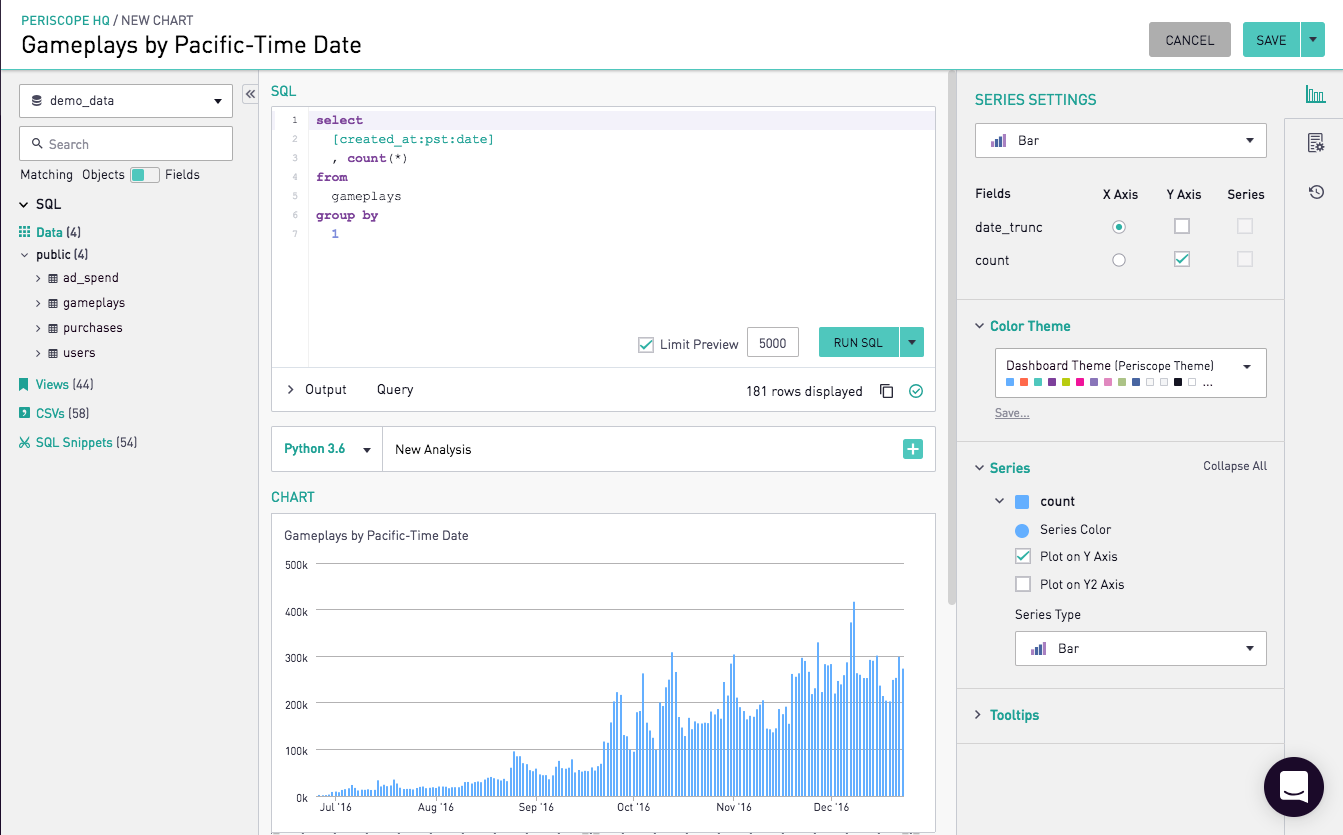Go to Periscope HQ breadcrumb

(x=65, y=20)
